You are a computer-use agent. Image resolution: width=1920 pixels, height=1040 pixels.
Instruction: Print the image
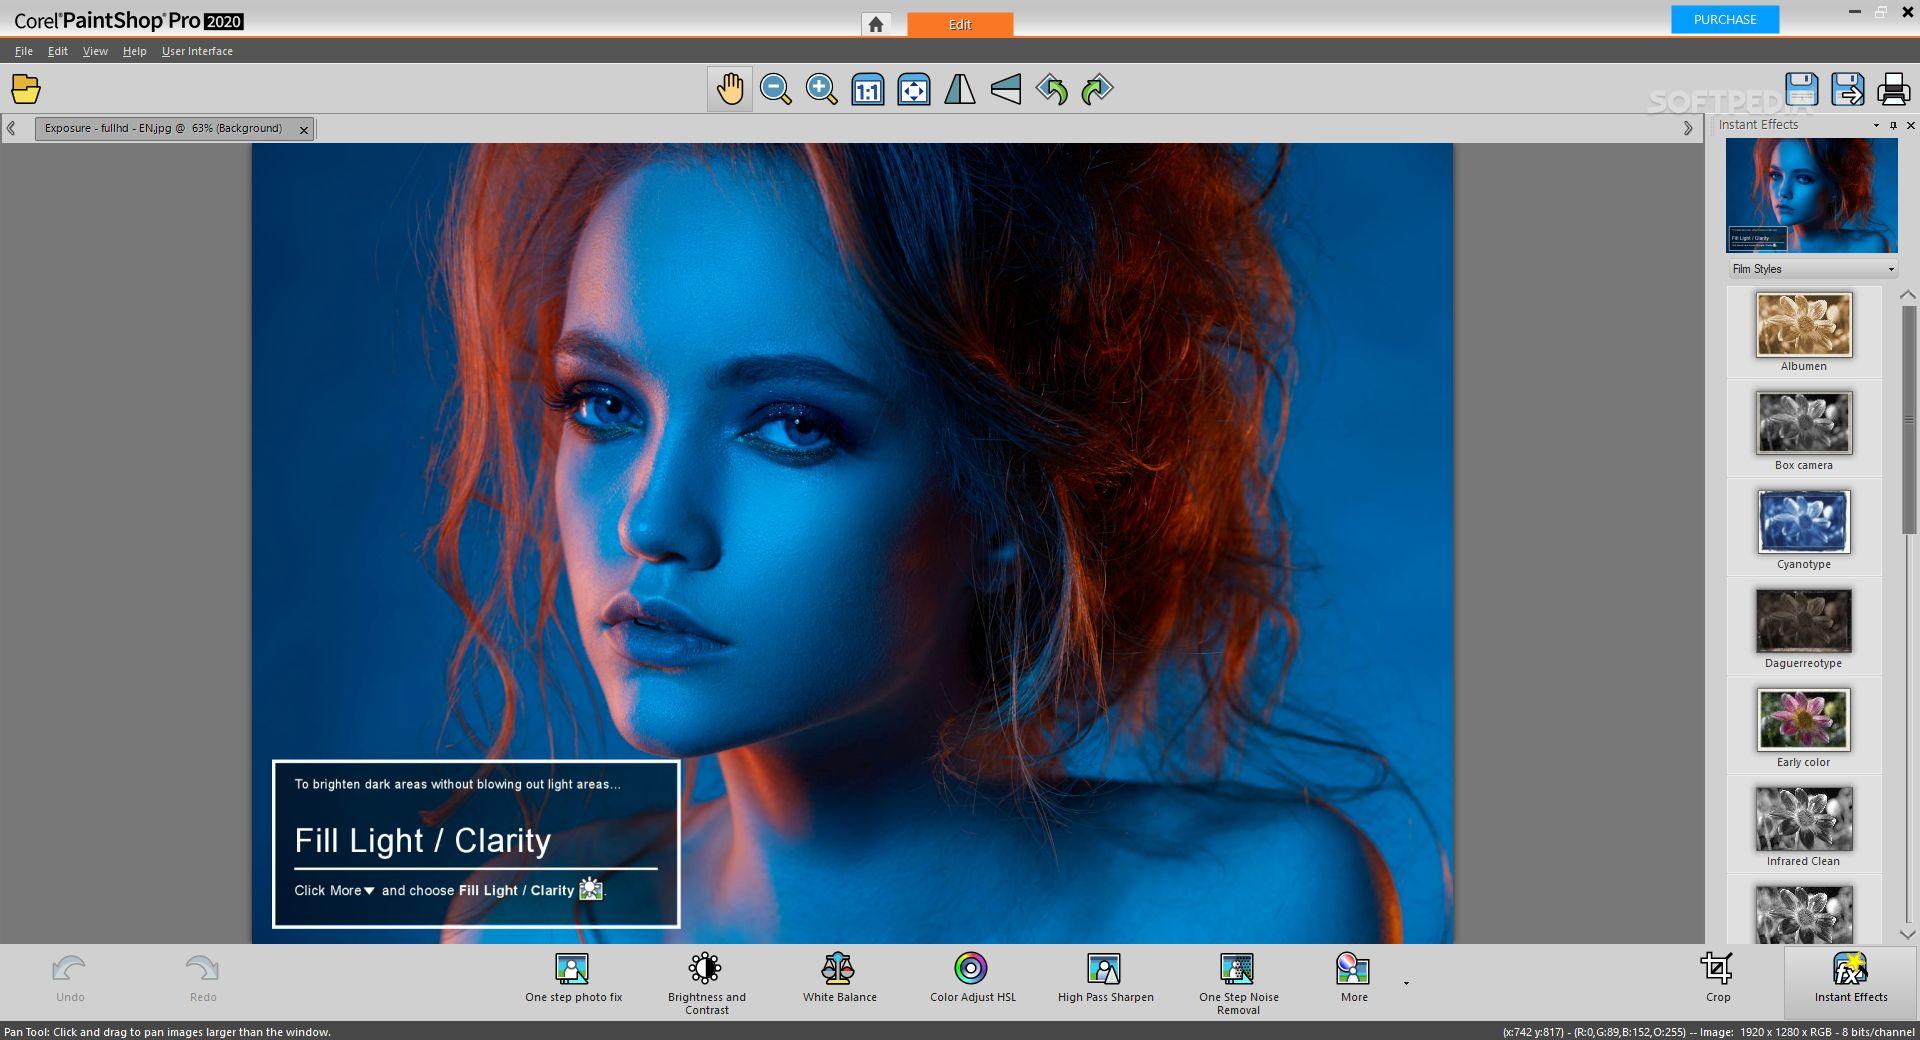1893,89
